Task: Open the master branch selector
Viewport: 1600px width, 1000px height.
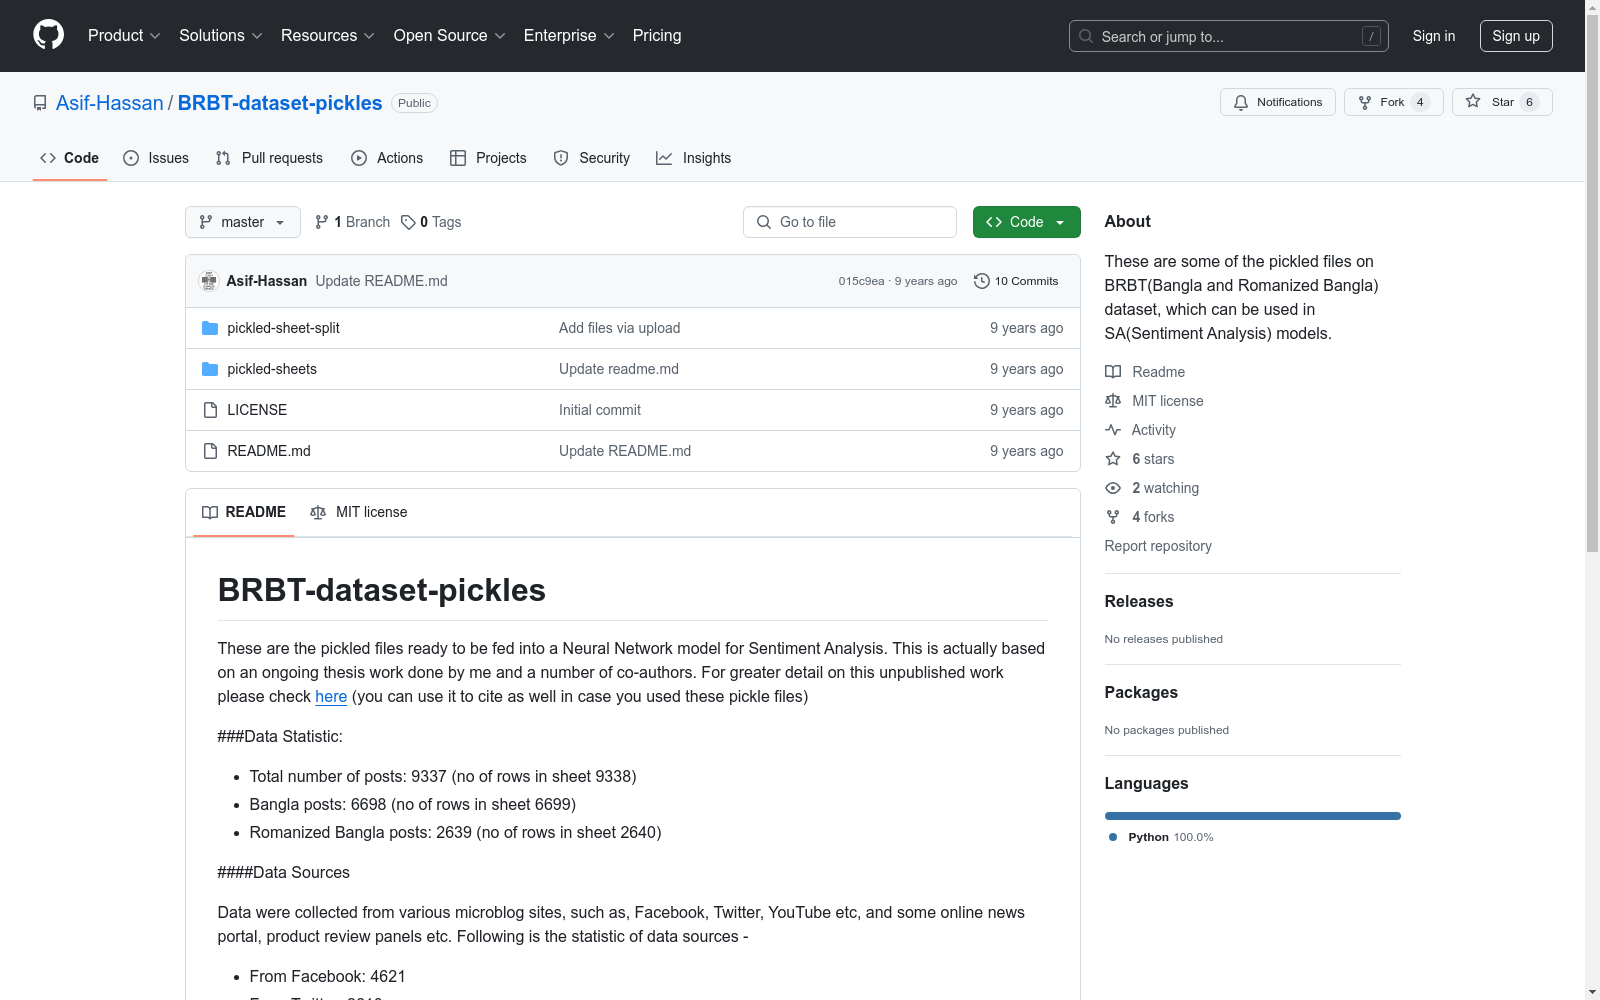Action: tap(243, 222)
